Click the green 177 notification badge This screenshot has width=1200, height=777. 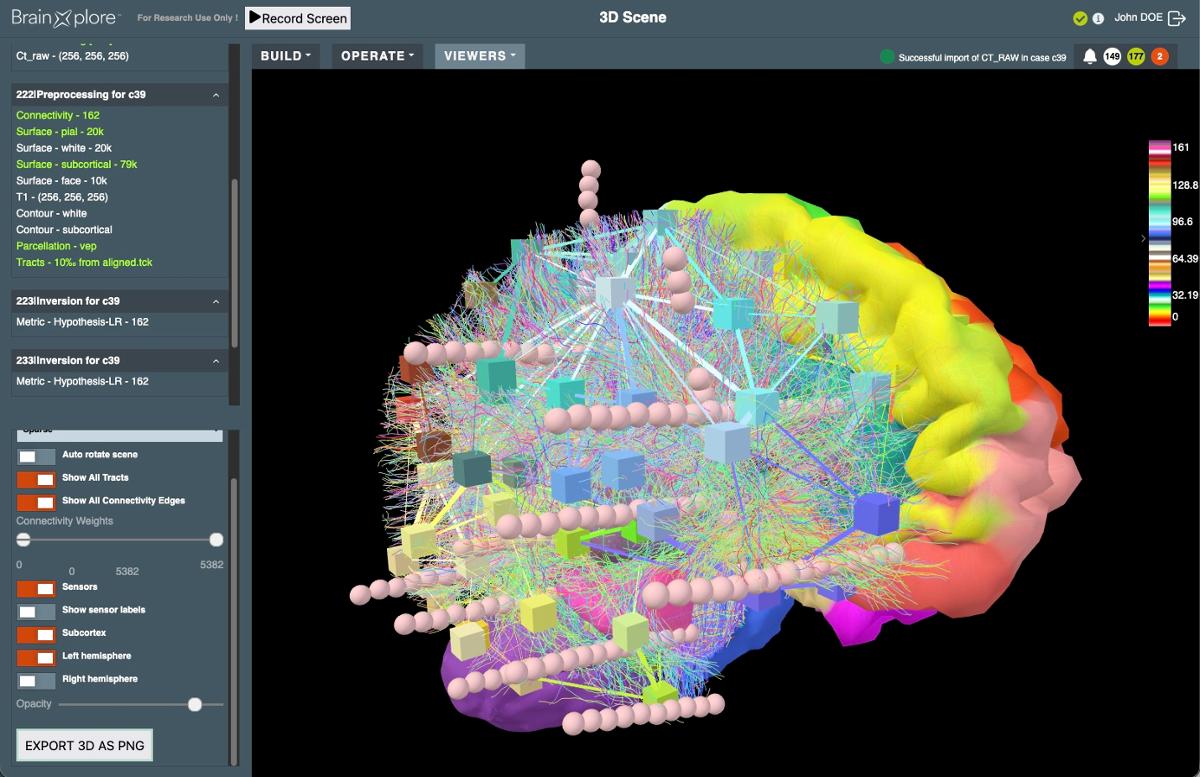(x=1136, y=57)
